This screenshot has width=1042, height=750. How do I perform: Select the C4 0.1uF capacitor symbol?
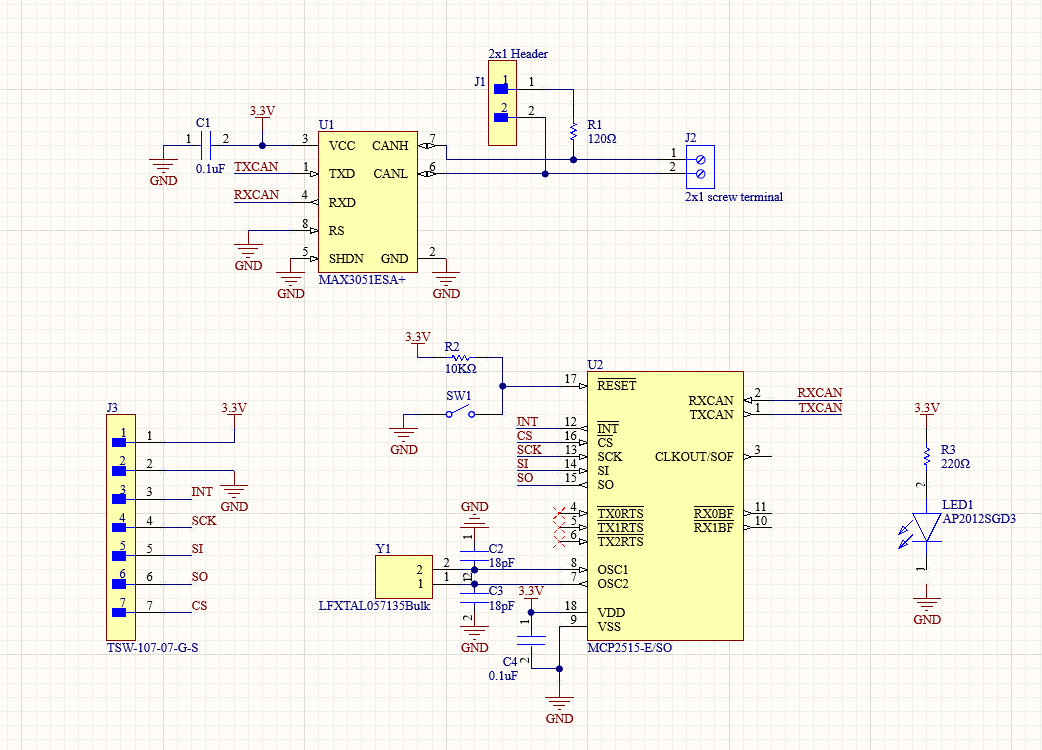531,640
